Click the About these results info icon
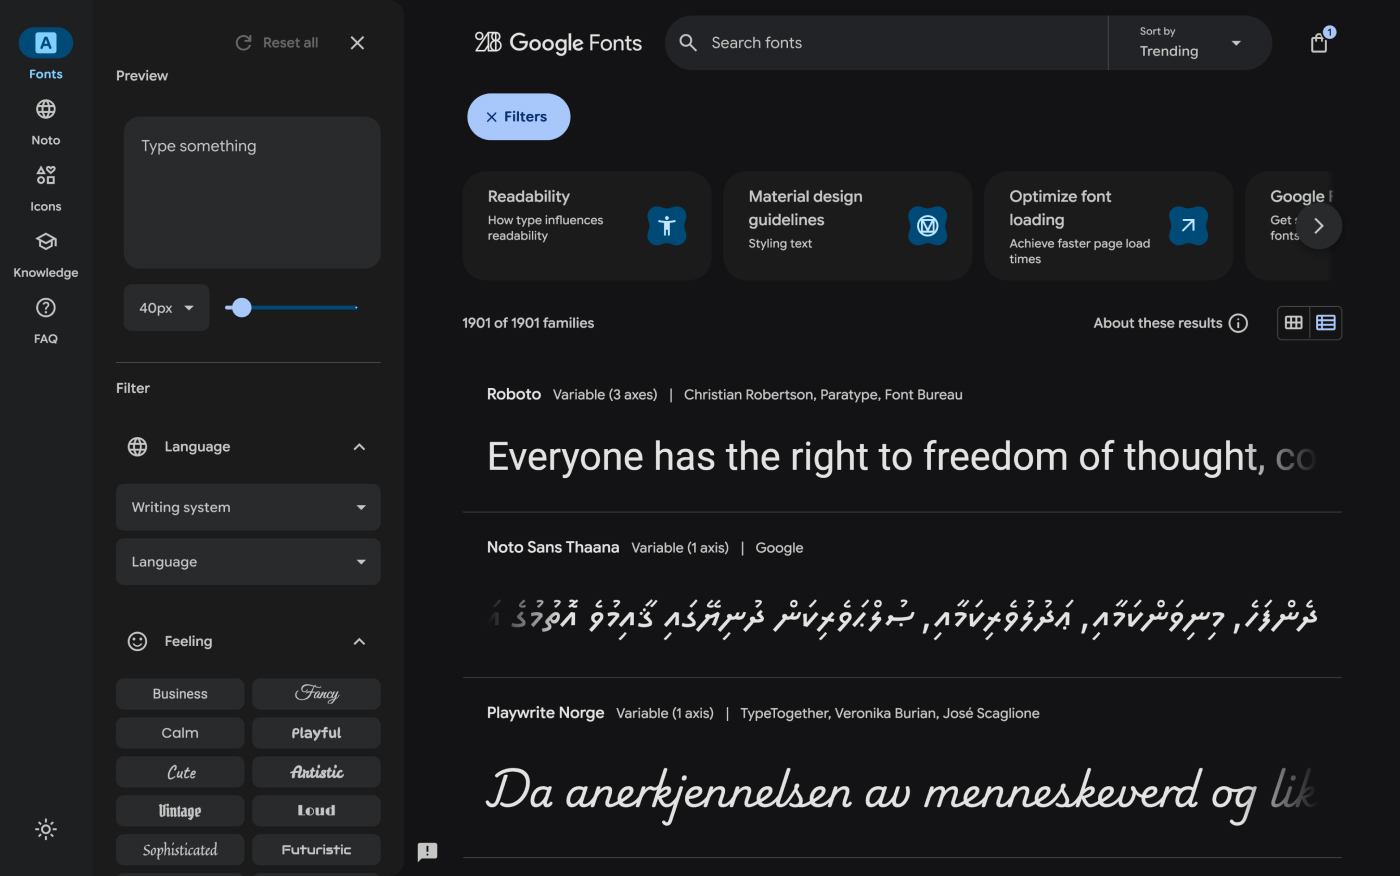 pyautogui.click(x=1238, y=323)
